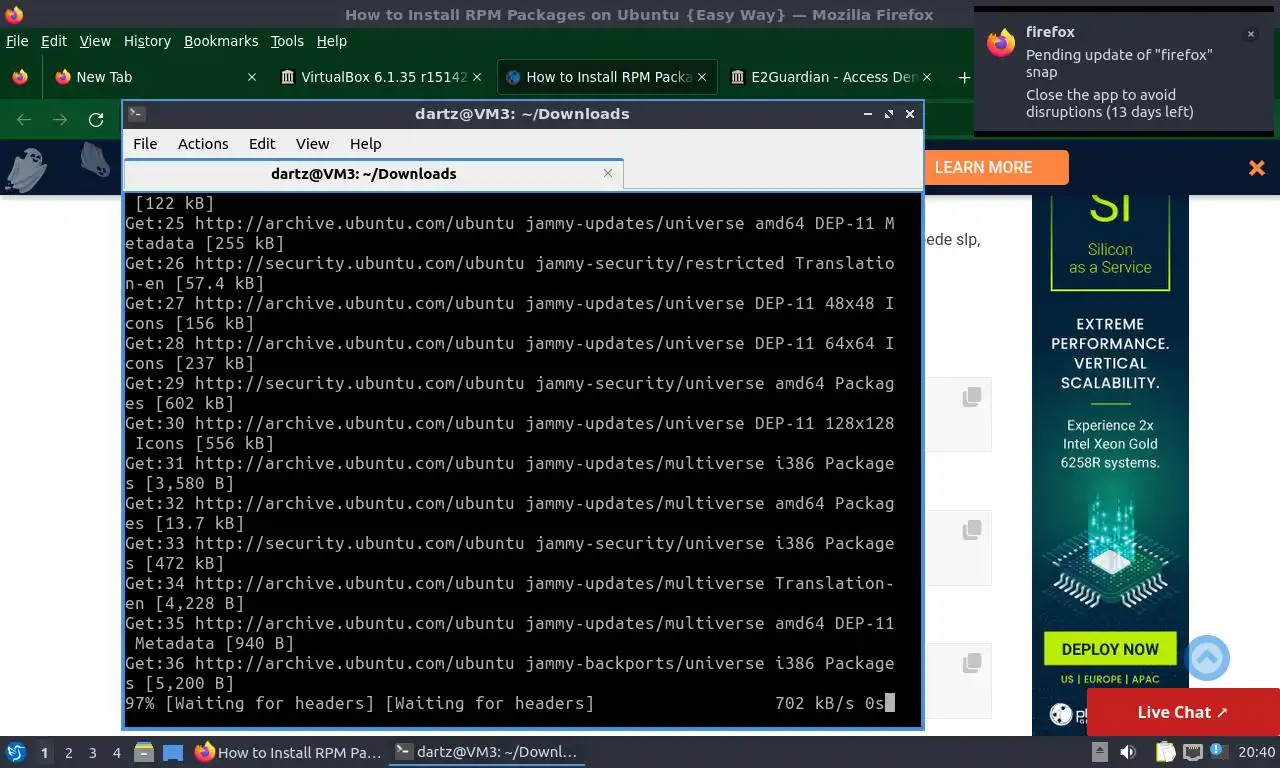
Task: Open the terminal Edit menu
Action: click(262, 143)
